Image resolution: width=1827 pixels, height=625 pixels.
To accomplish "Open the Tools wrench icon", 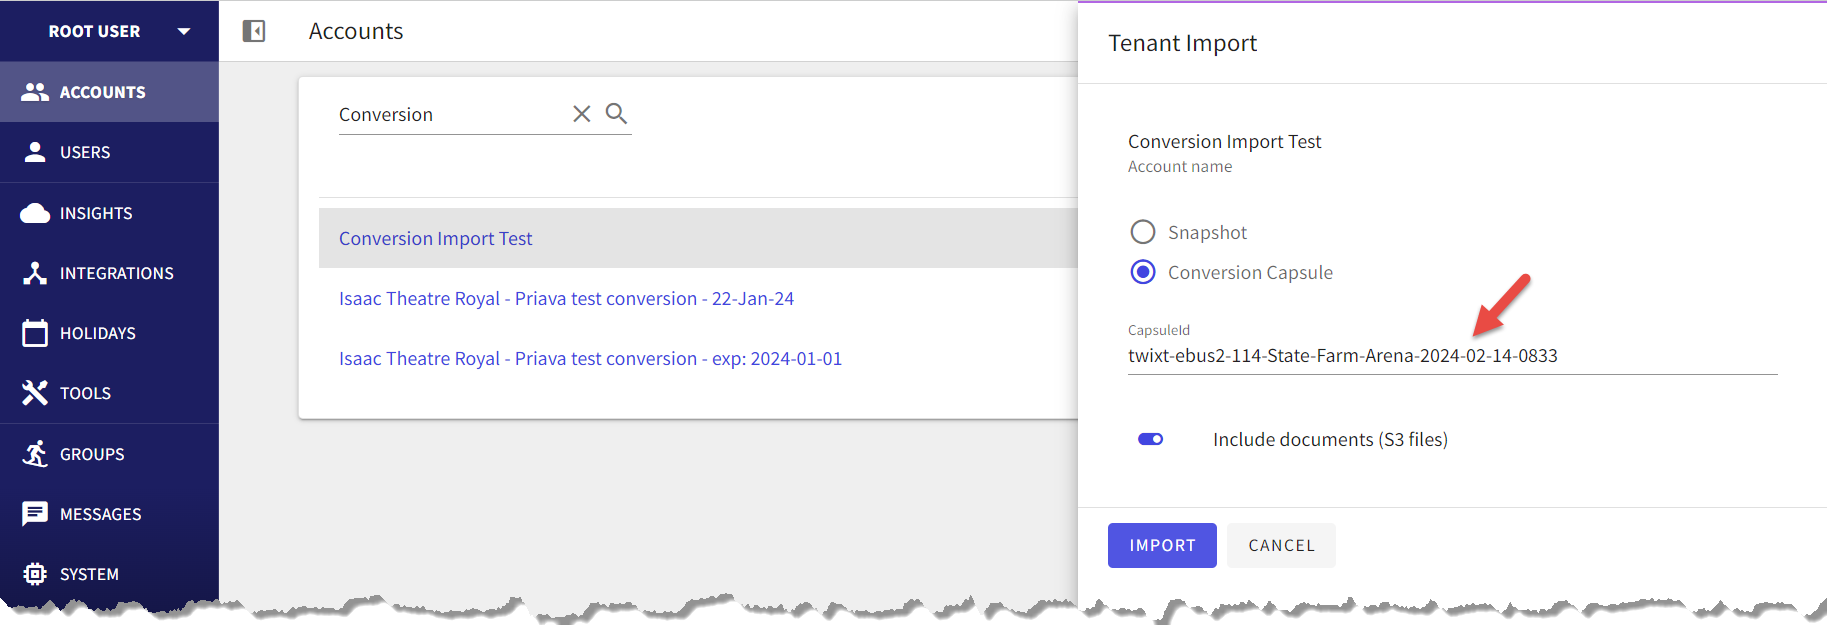I will point(35,393).
